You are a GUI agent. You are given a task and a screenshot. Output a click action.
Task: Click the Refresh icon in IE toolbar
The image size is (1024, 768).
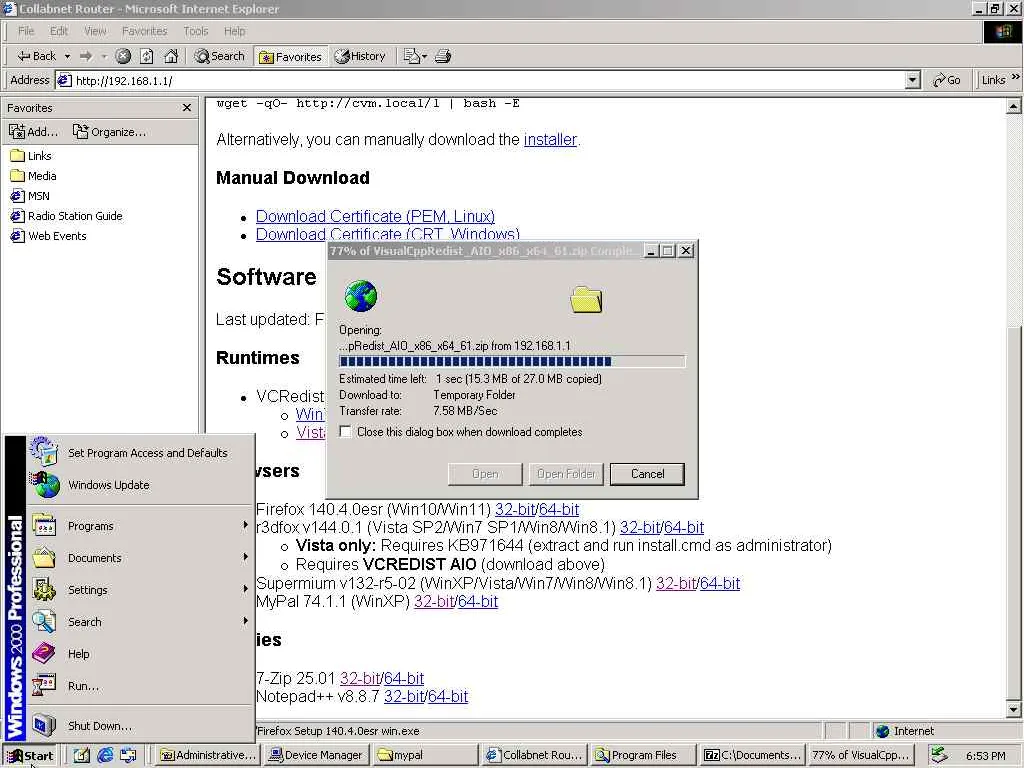147,56
